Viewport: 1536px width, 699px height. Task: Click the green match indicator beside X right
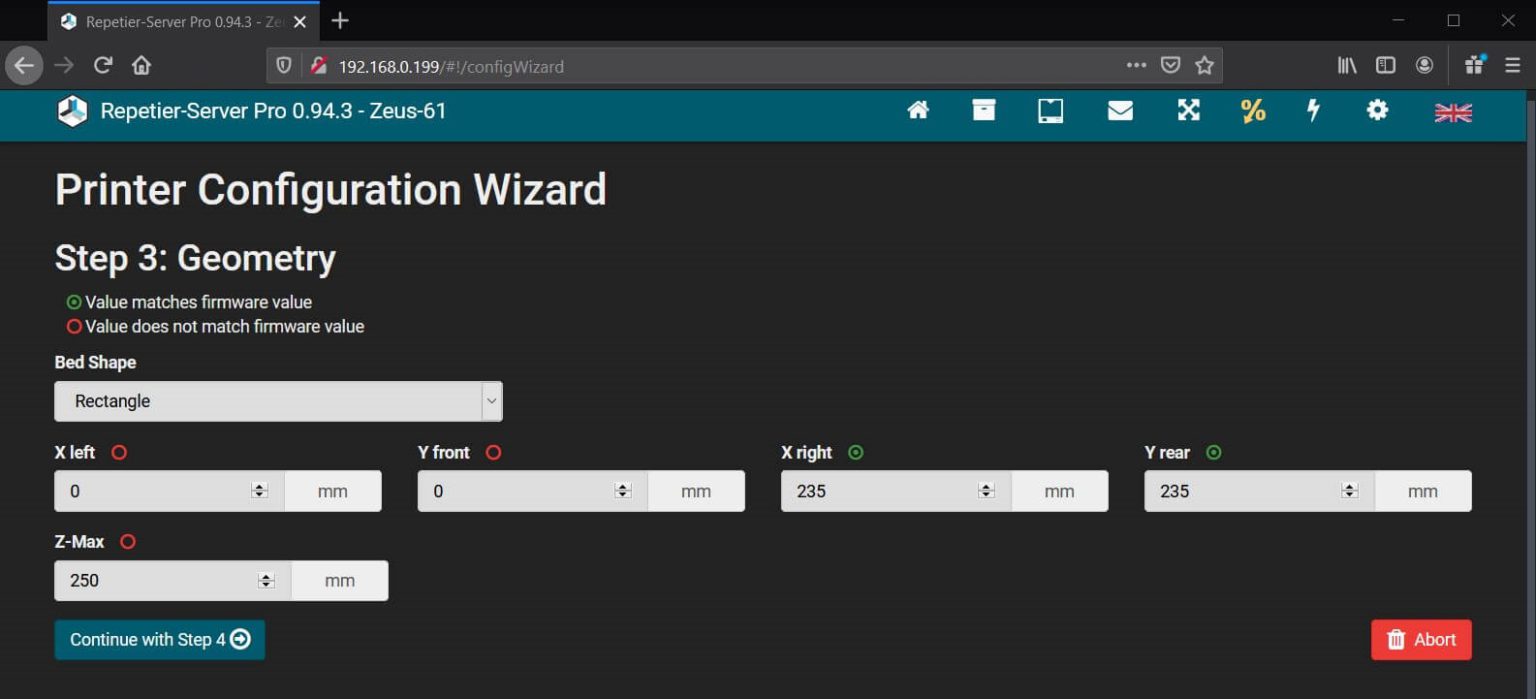[x=856, y=452]
